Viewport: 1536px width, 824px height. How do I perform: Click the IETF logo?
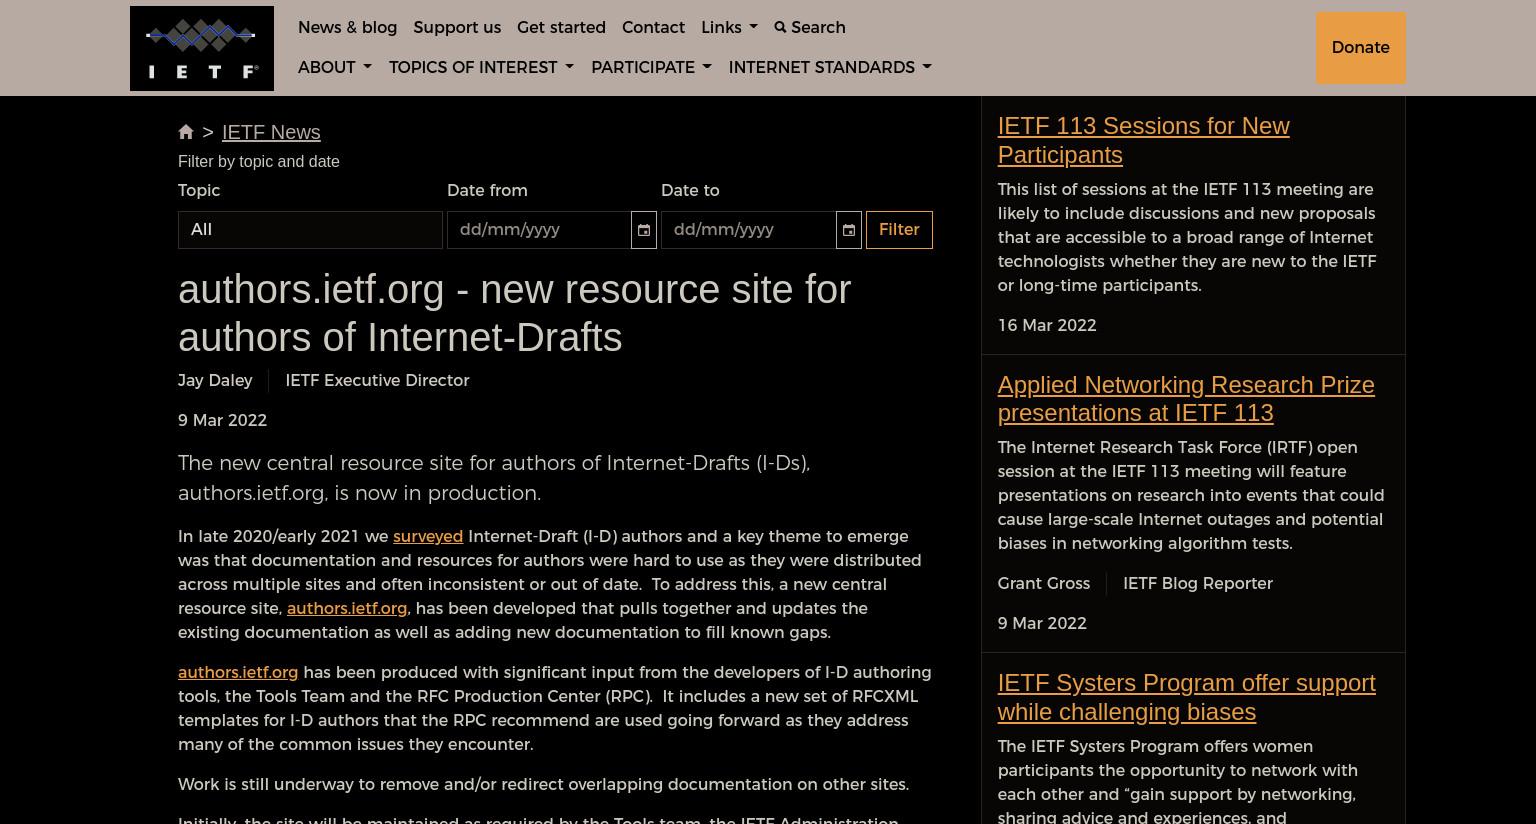click(201, 48)
